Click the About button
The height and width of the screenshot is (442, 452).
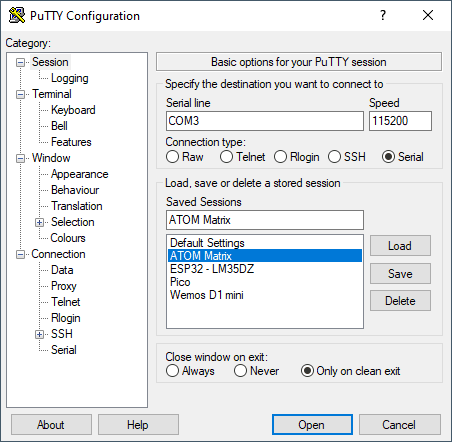[51, 425]
